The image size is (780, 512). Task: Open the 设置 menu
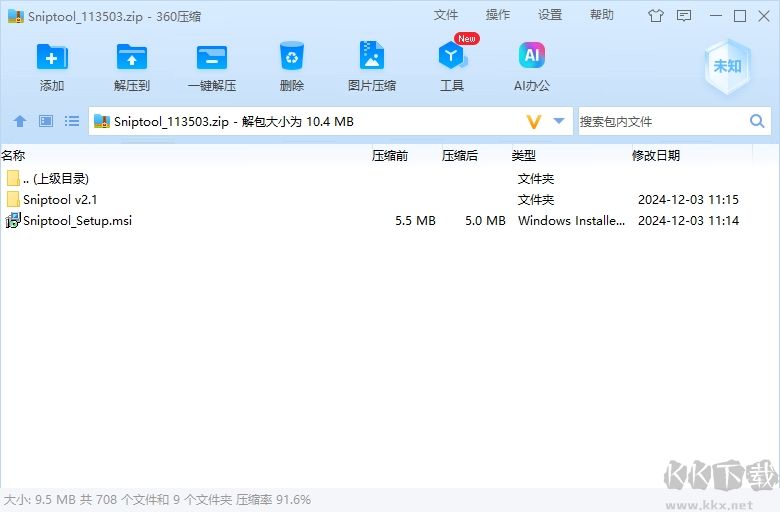(x=550, y=15)
